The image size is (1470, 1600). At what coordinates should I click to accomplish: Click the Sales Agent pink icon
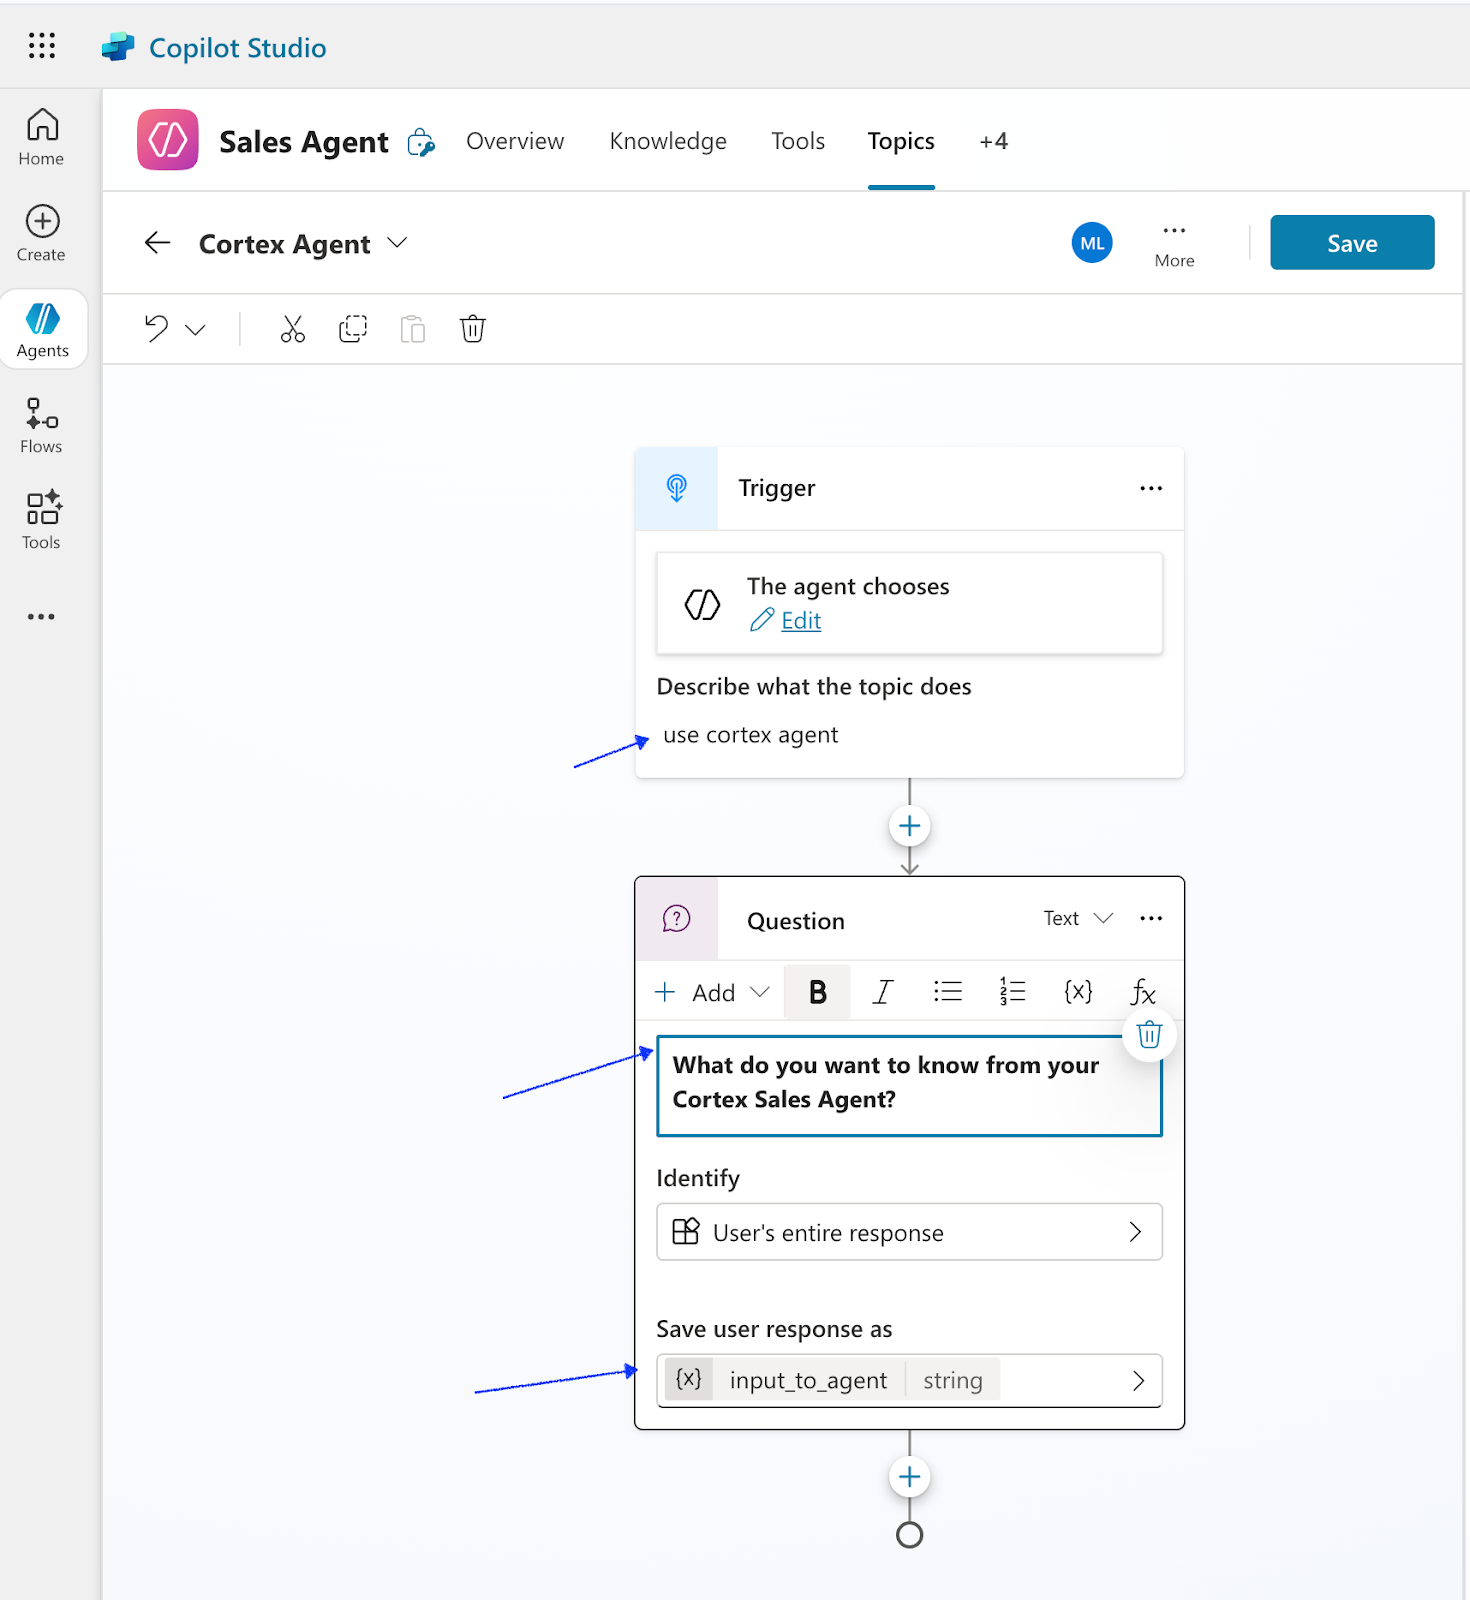pos(168,140)
